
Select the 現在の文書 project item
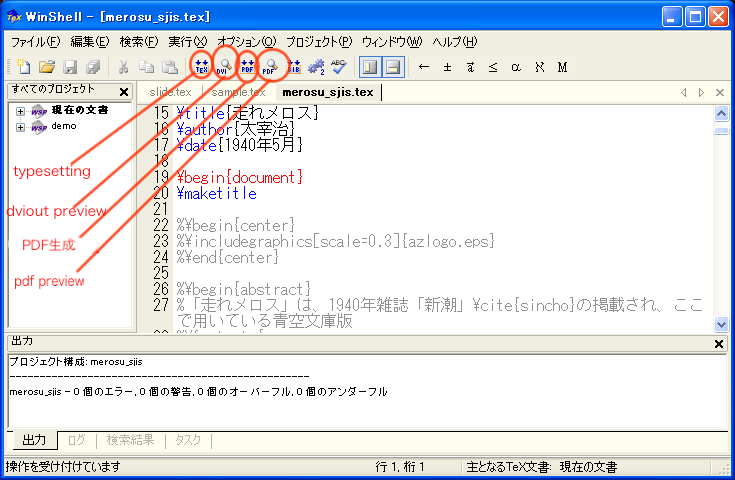[x=80, y=110]
